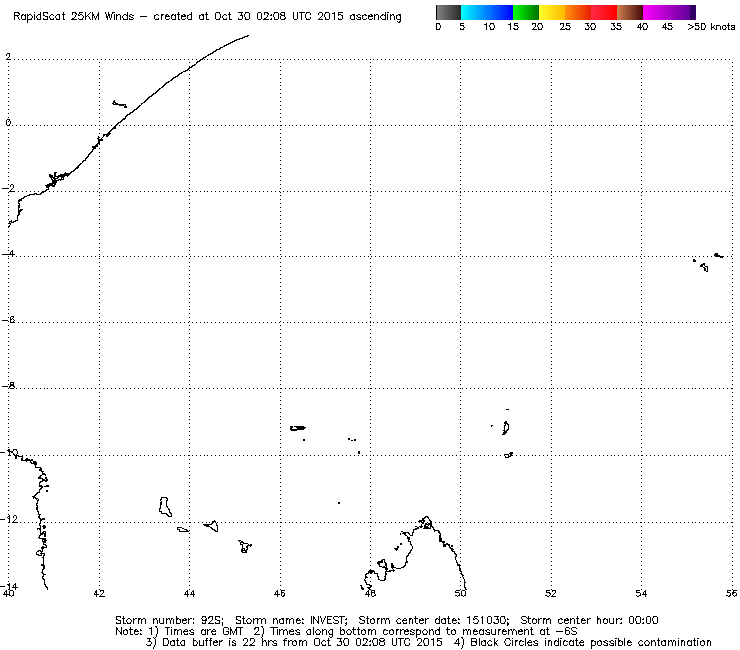Click the northern Madagascar outline near 49E

click(x=415, y=552)
